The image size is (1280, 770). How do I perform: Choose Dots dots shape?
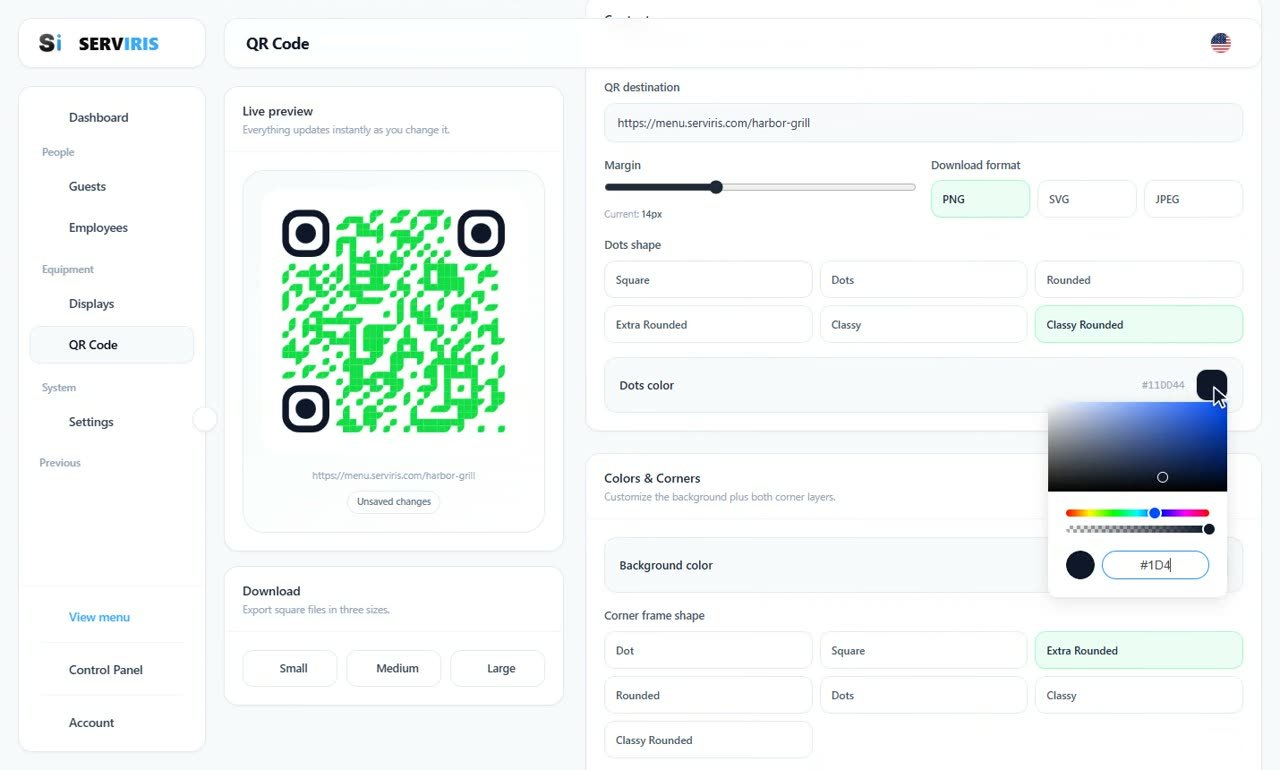pos(923,280)
